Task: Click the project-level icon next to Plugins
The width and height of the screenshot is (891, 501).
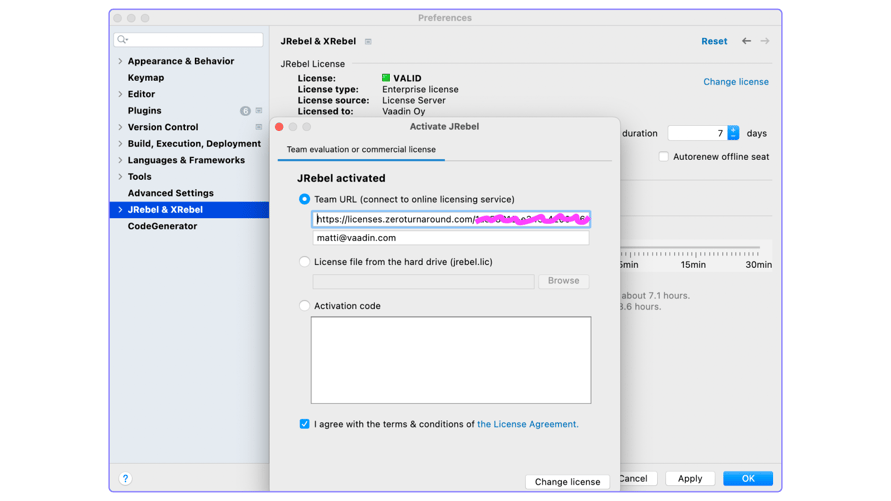Action: (x=259, y=110)
